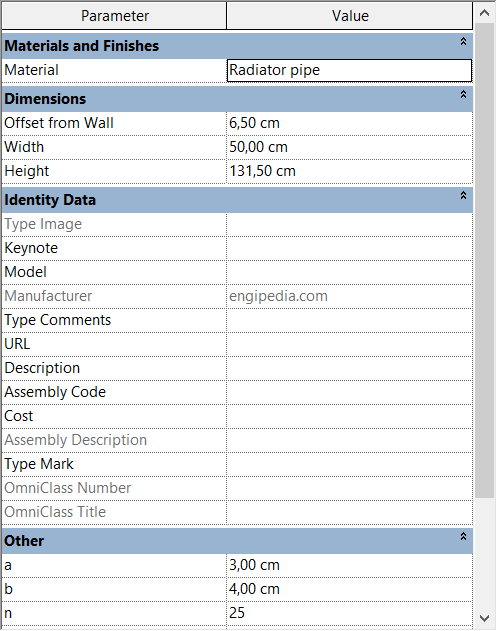The image size is (497, 631).
Task: Select the Offset from Wall label
Action: [59, 123]
